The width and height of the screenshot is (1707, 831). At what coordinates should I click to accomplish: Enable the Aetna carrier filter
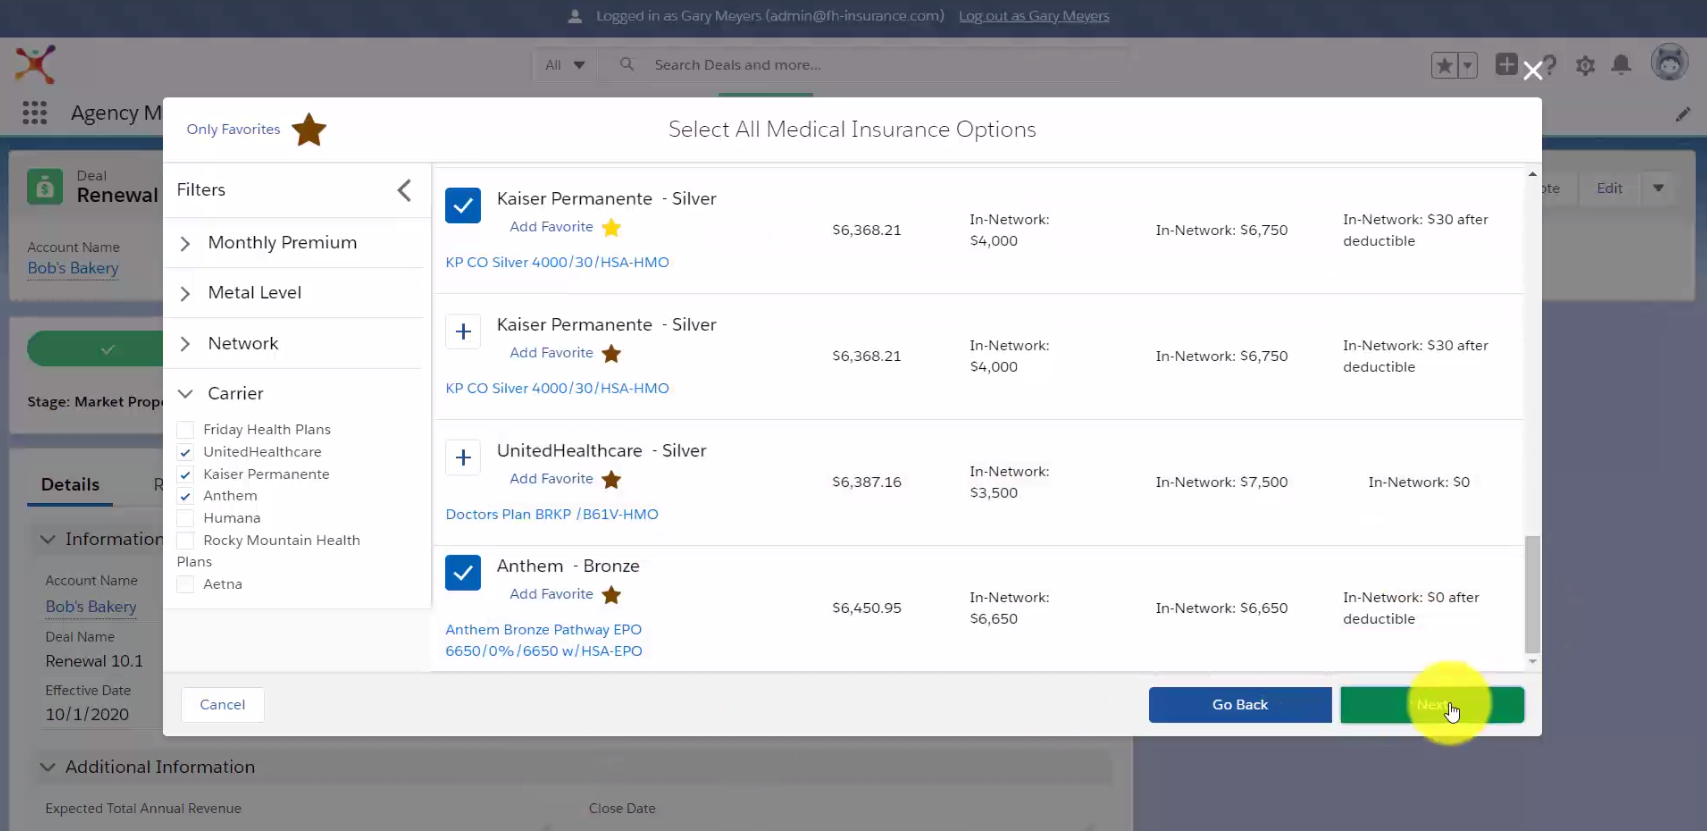coord(185,584)
